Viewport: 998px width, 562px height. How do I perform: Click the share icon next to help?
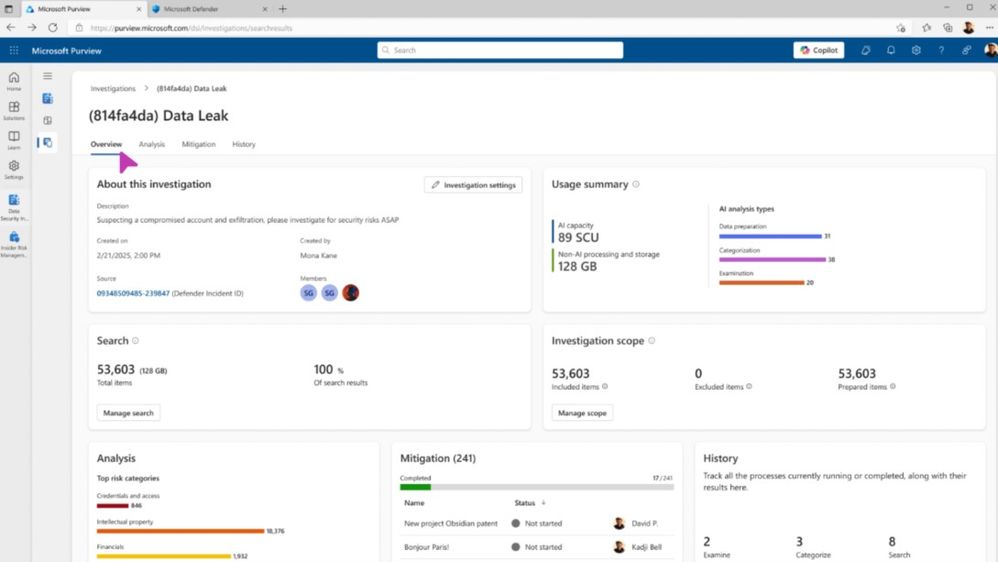click(x=966, y=50)
